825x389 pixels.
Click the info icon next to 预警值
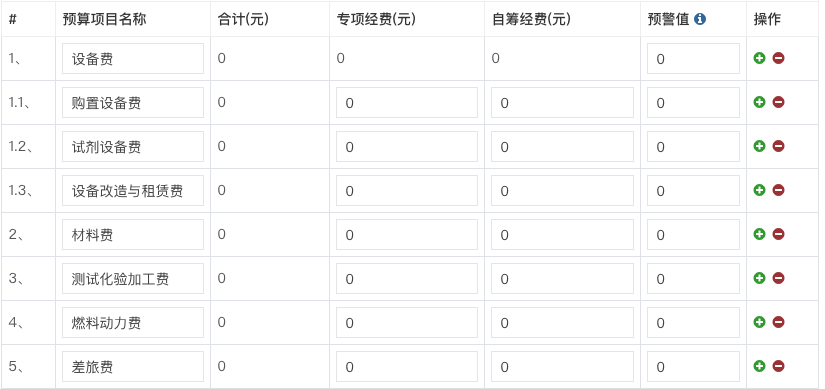(700, 19)
